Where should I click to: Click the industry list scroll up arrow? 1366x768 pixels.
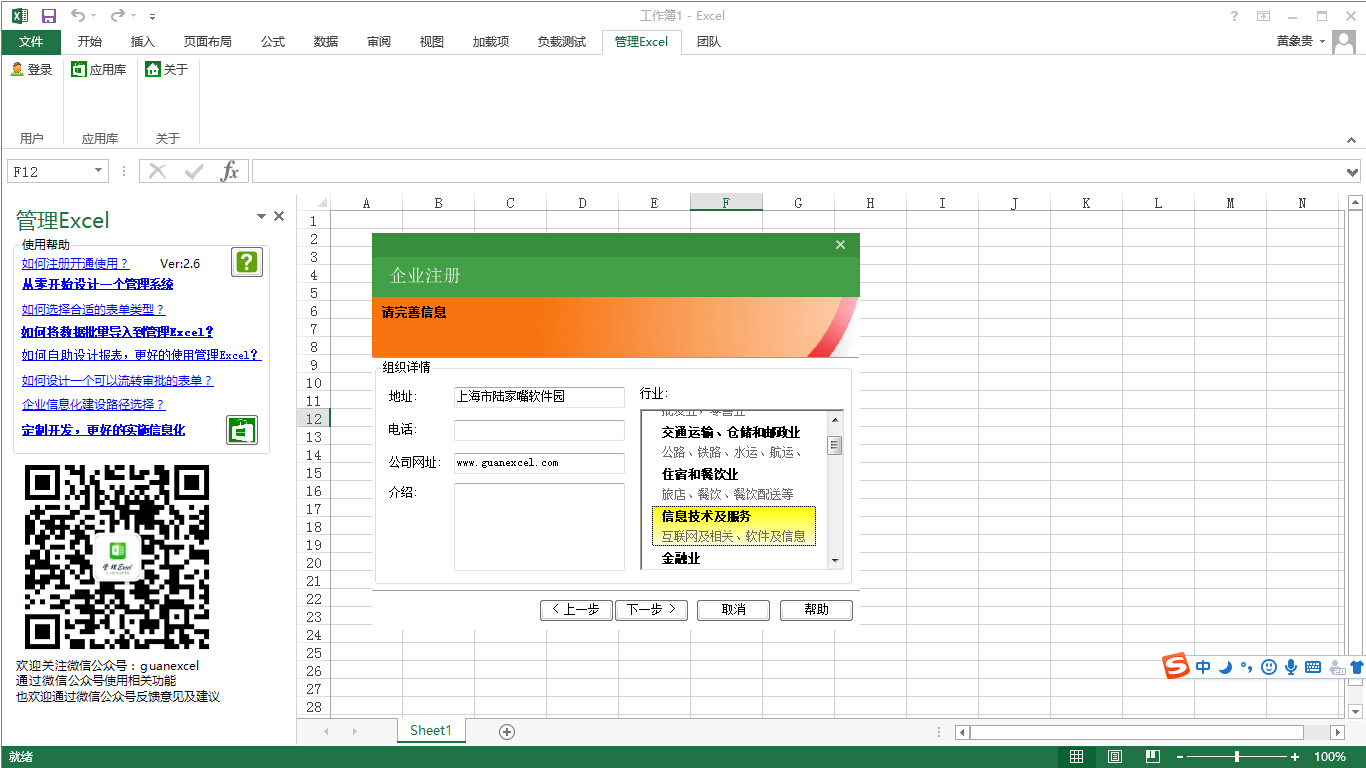click(x=835, y=419)
